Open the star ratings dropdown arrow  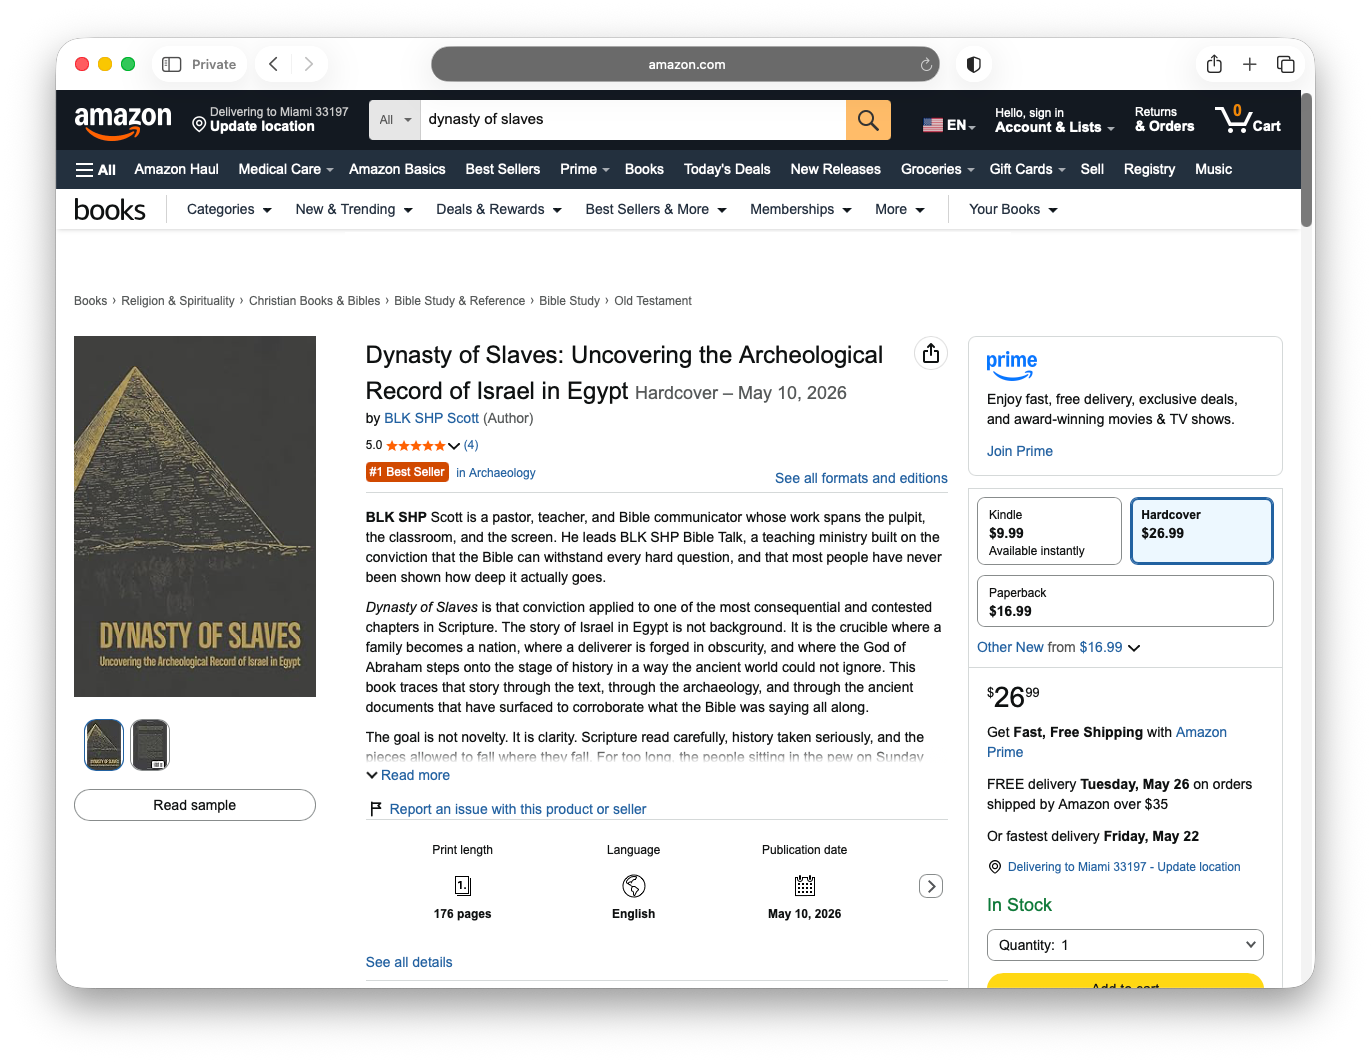[454, 445]
